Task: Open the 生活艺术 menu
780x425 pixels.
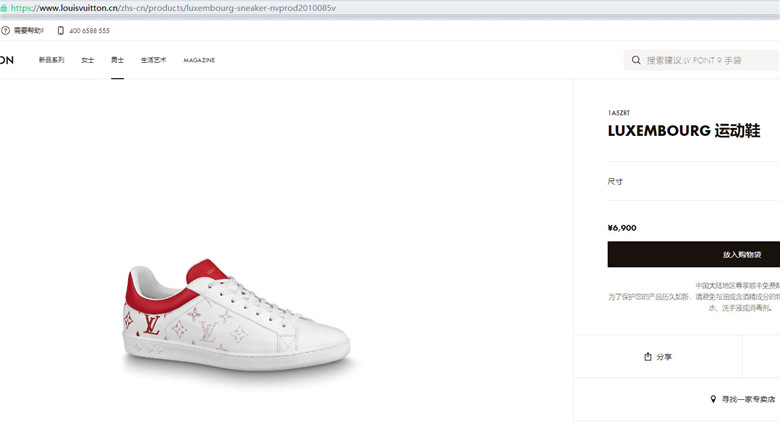Action: (x=153, y=60)
